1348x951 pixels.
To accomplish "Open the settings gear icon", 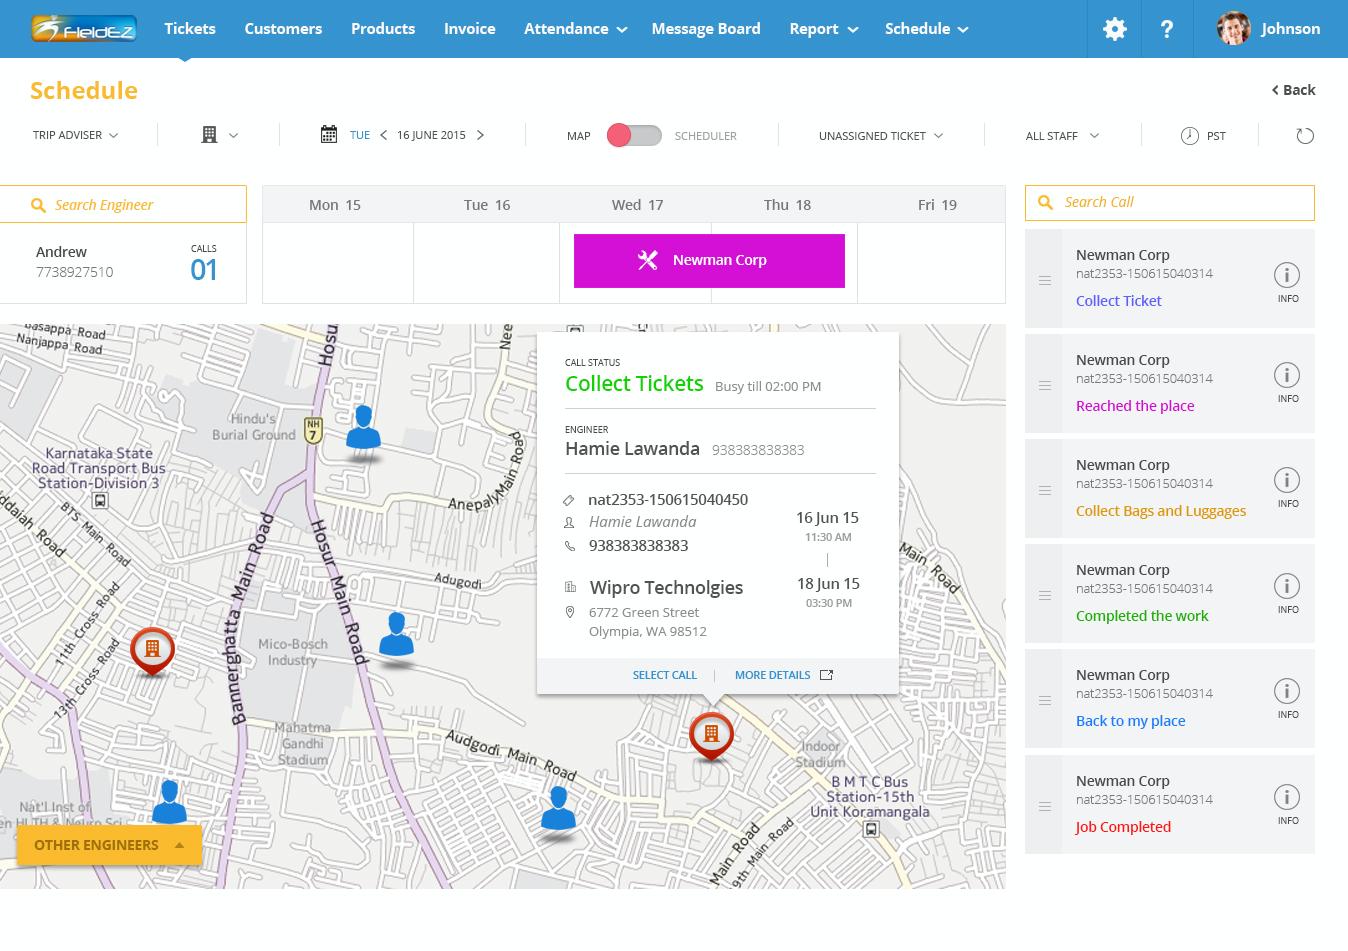I will [1114, 29].
